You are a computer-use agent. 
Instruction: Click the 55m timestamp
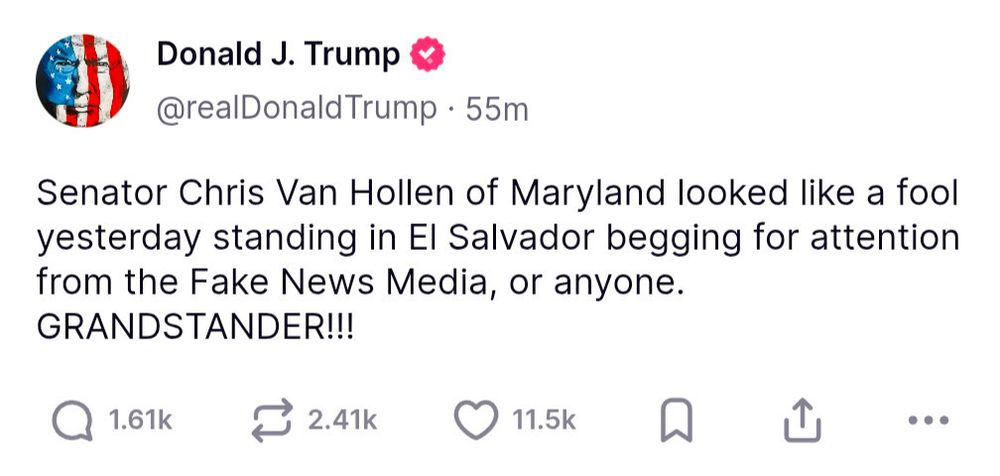(497, 110)
